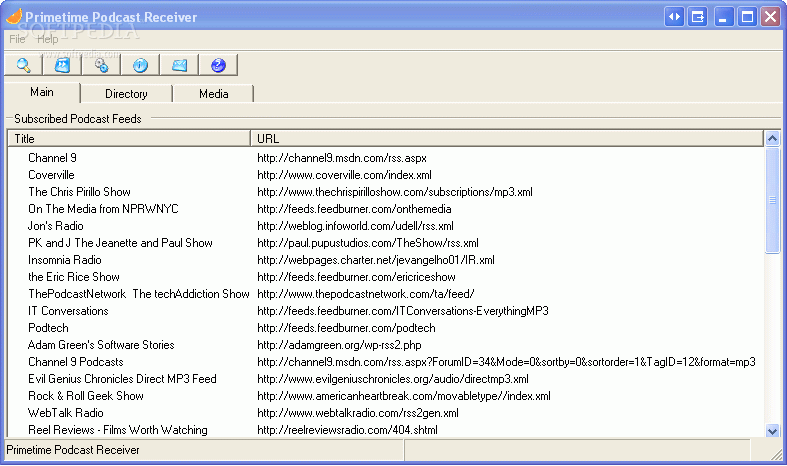Click the URL column header
Viewport: 787px width, 466px height.
pos(506,139)
